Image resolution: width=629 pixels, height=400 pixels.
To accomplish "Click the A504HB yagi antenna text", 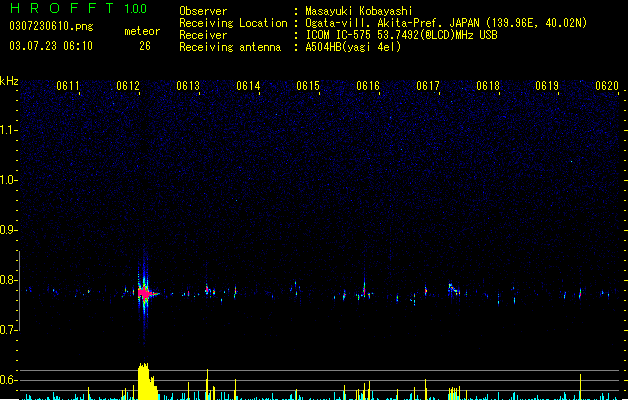I will pyautogui.click(x=353, y=47).
